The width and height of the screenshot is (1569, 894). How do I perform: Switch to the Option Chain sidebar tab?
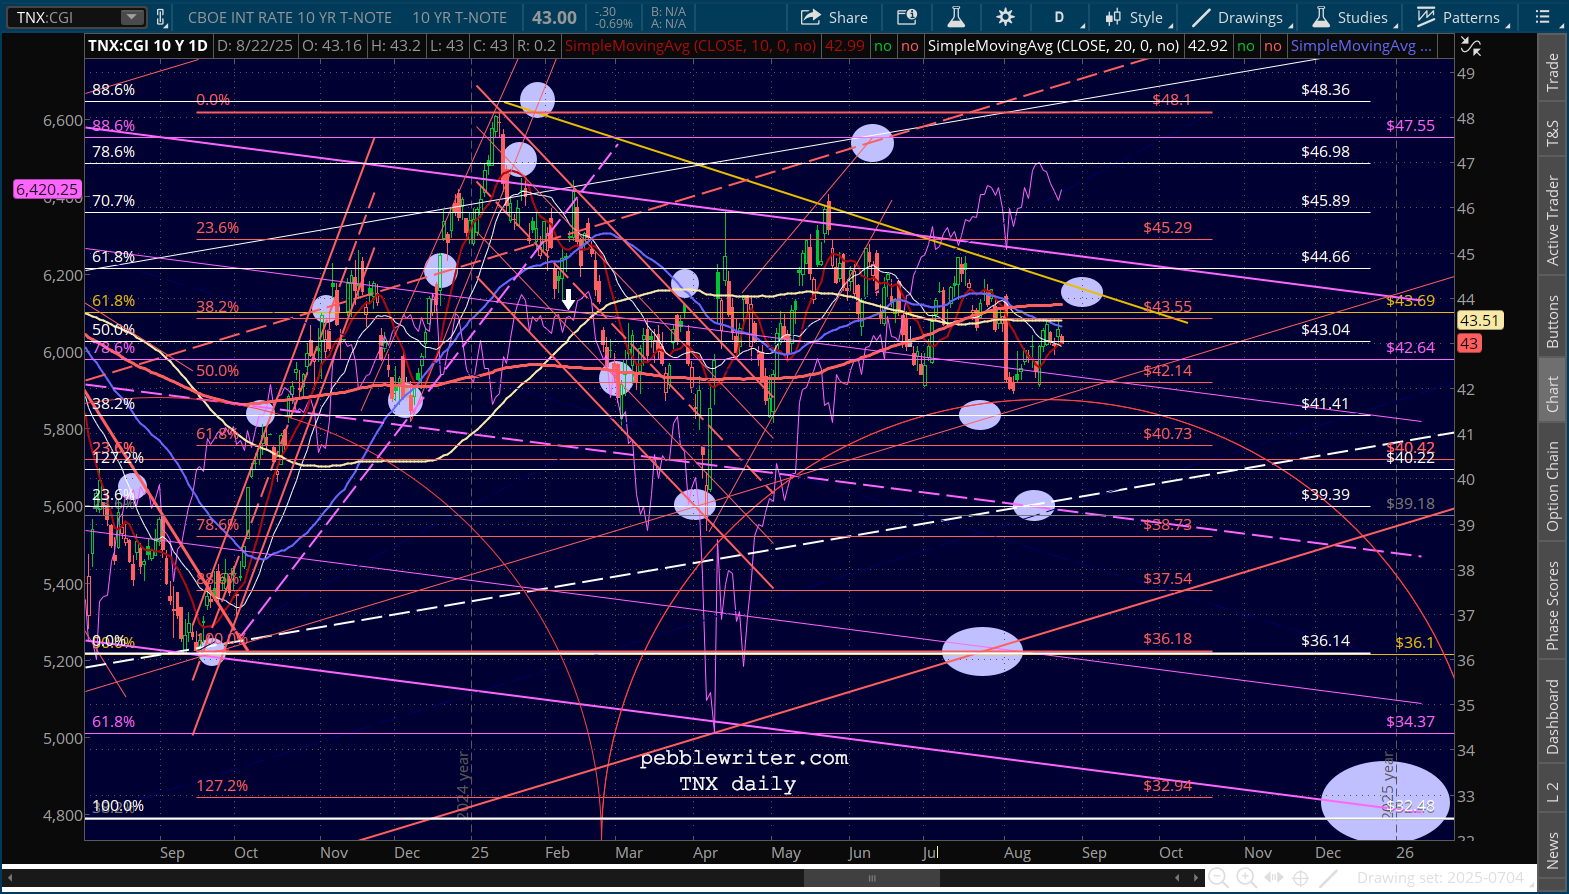click(1553, 486)
